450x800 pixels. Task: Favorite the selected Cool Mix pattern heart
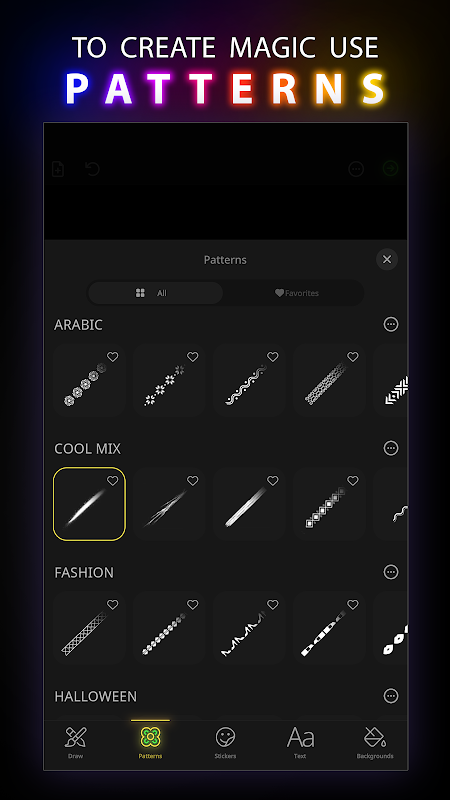[x=112, y=481]
